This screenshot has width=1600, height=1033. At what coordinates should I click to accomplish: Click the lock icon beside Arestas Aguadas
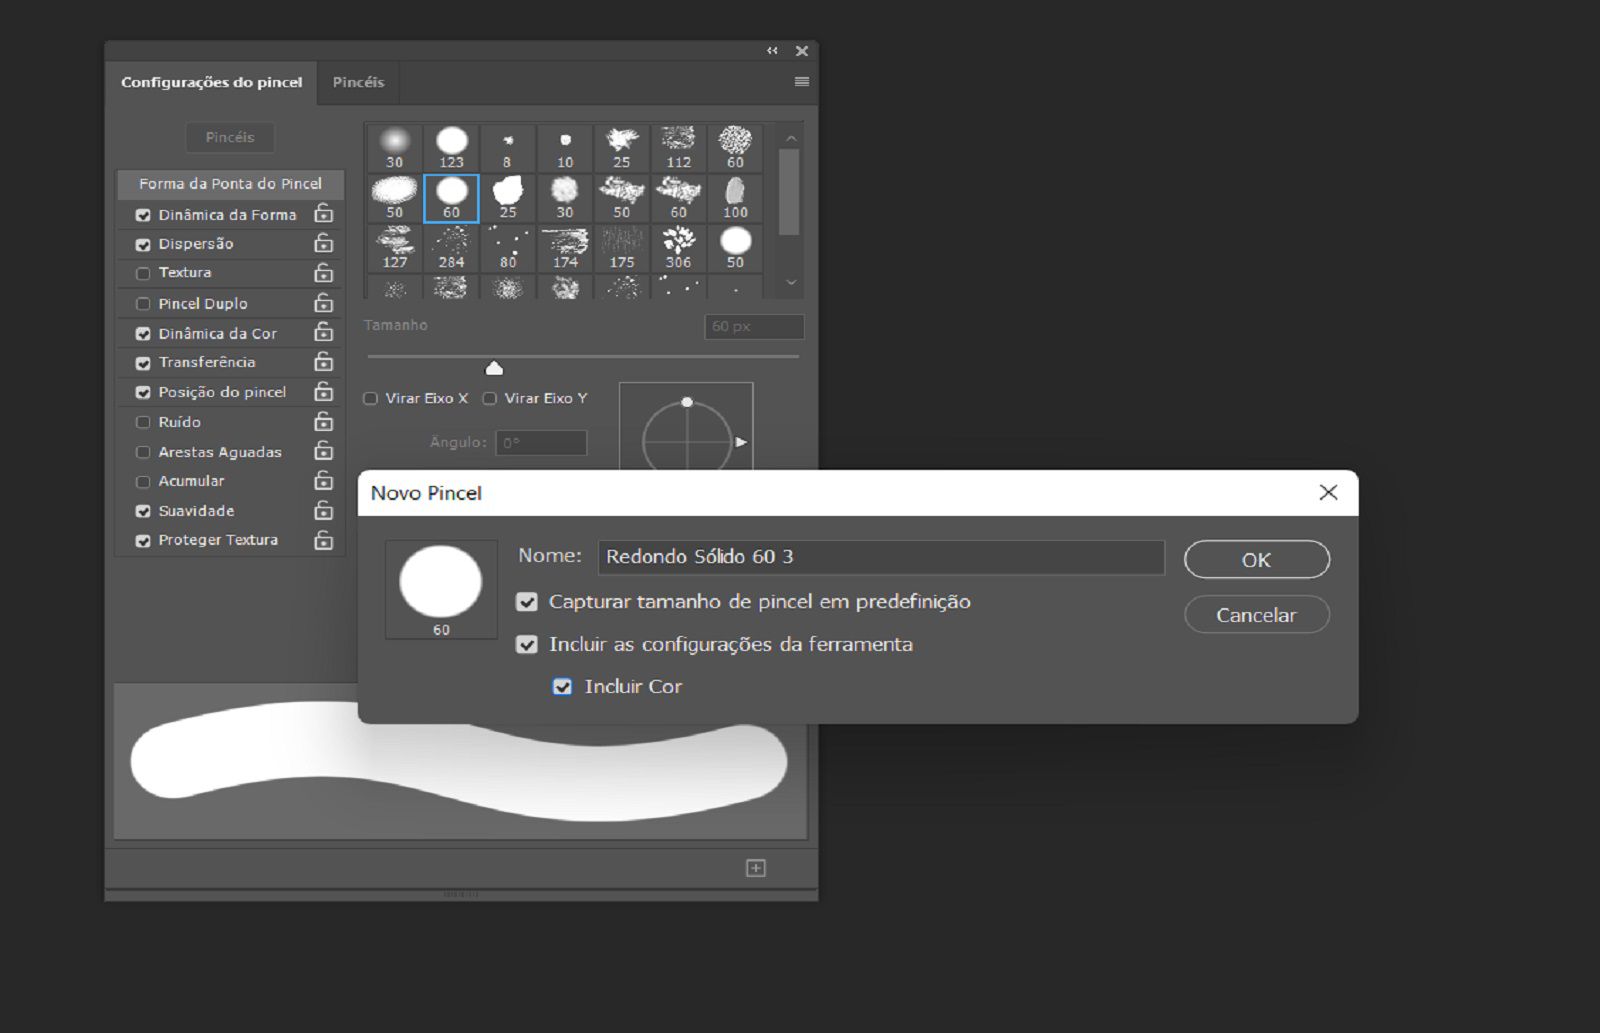pyautogui.click(x=323, y=451)
